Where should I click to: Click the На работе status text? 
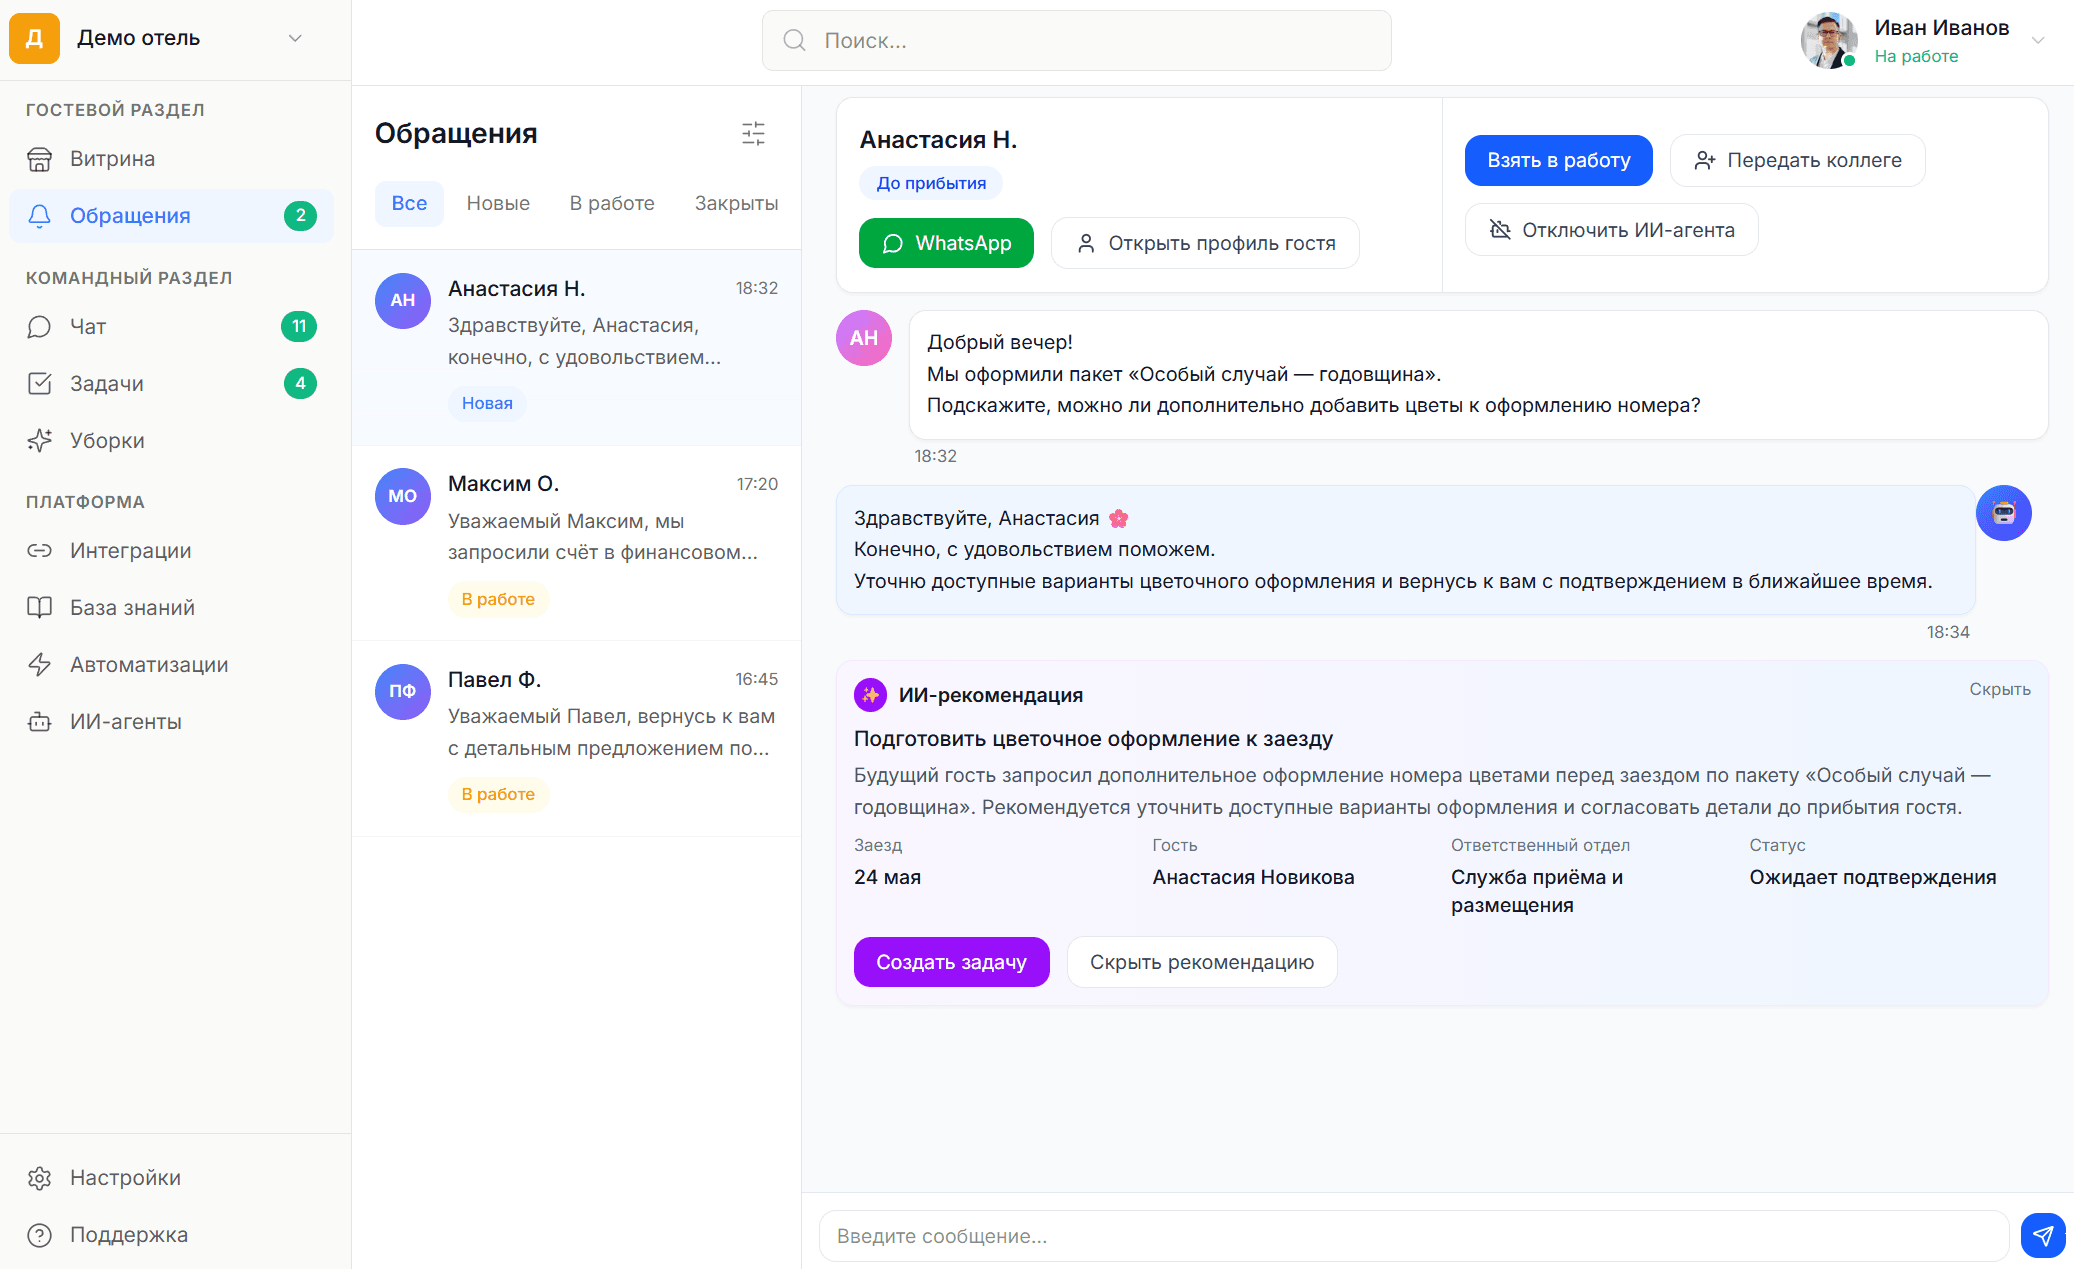click(1916, 57)
